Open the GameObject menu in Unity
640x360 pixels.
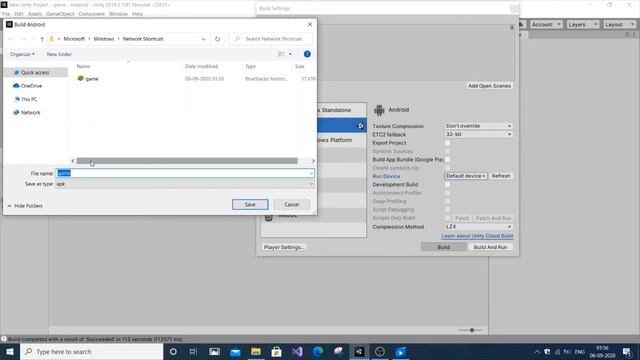(60, 14)
